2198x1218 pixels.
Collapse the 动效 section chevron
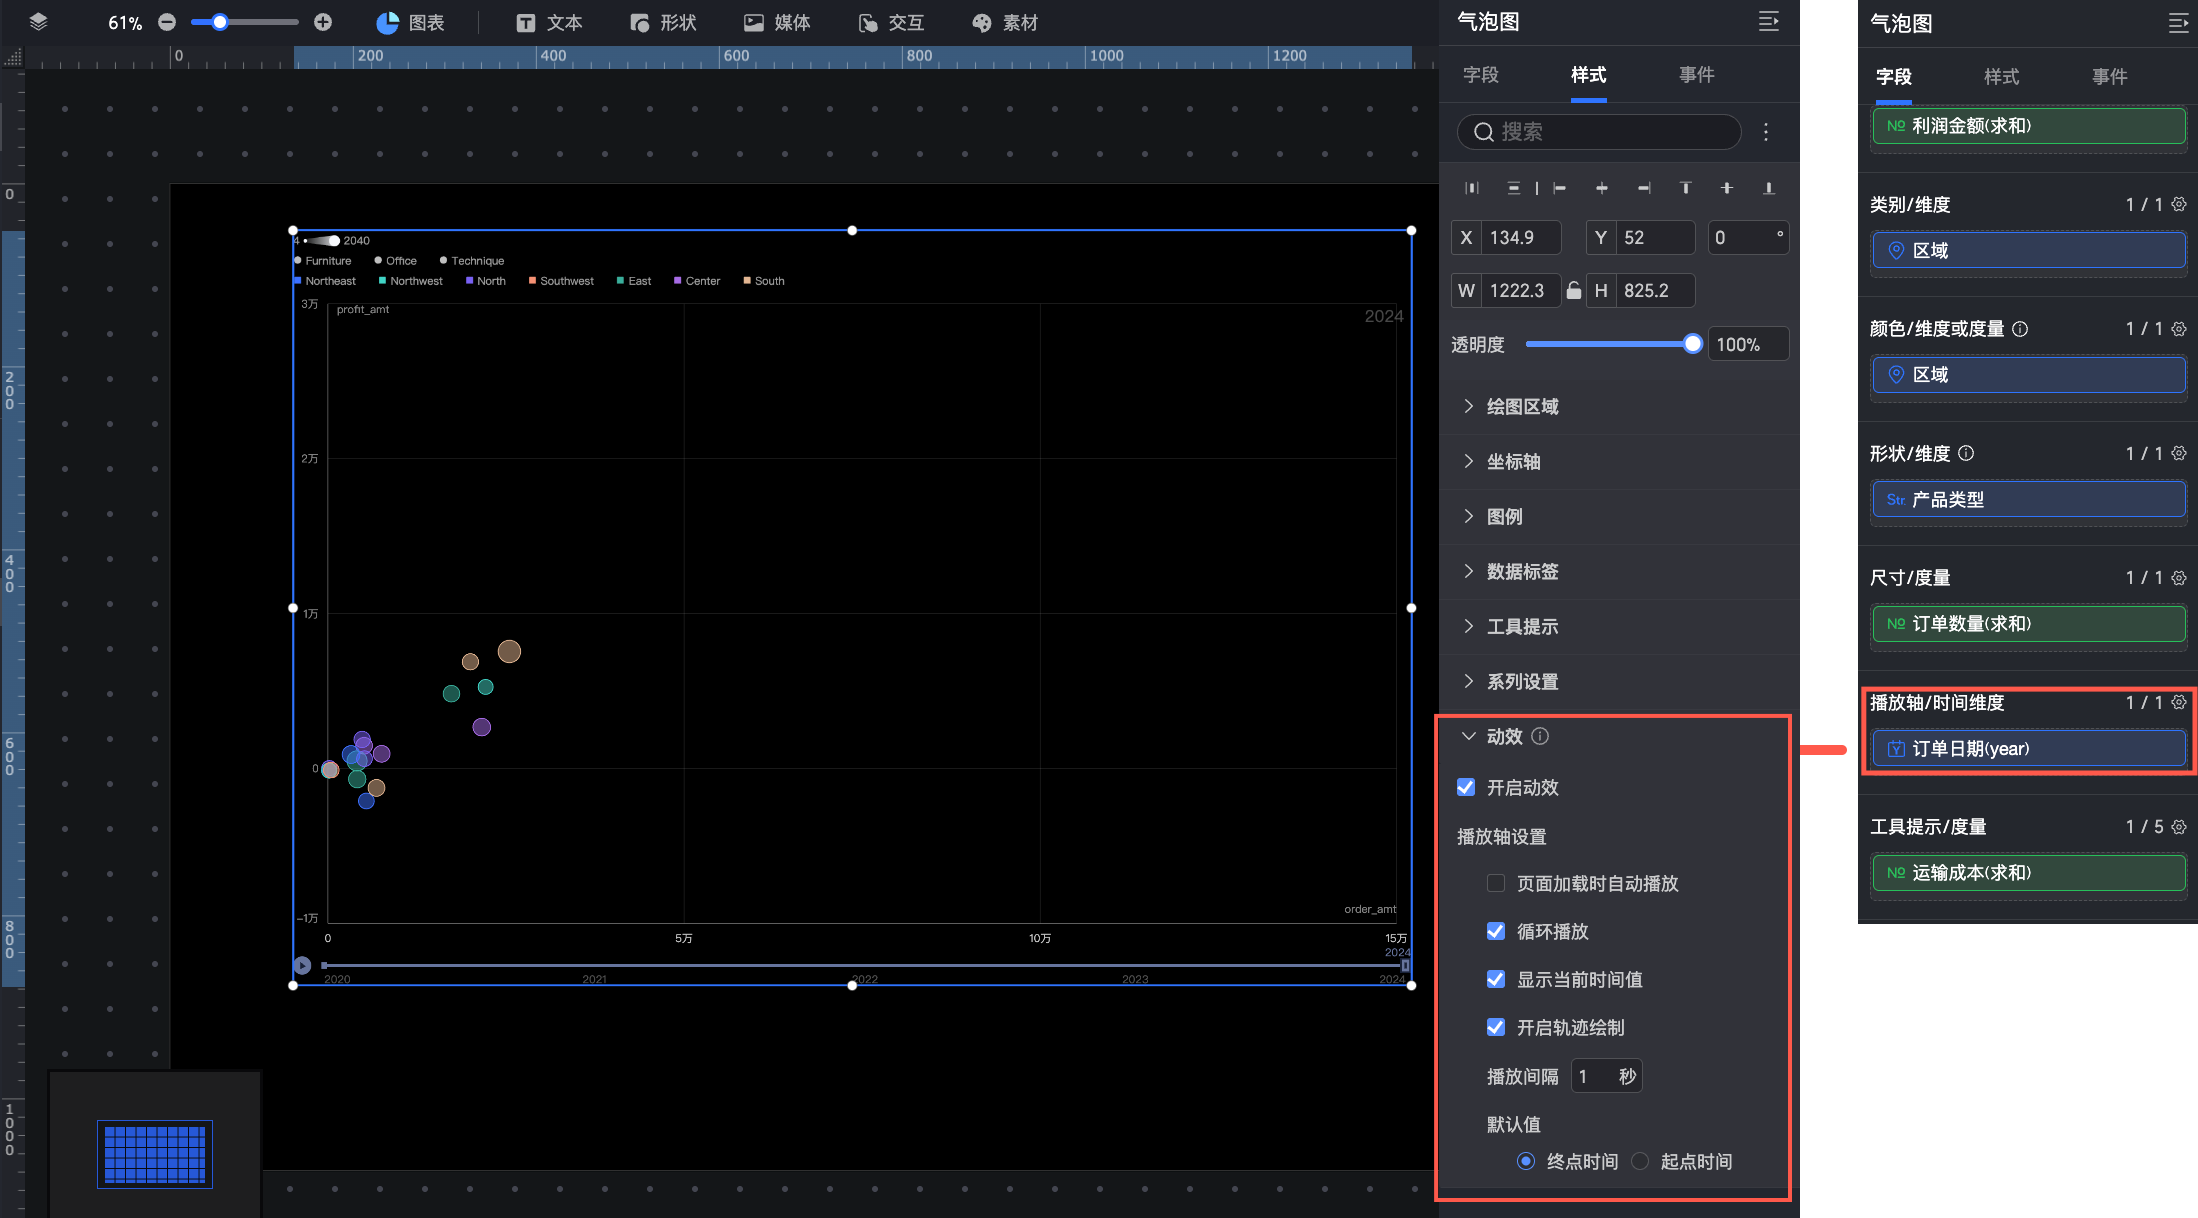point(1469,737)
